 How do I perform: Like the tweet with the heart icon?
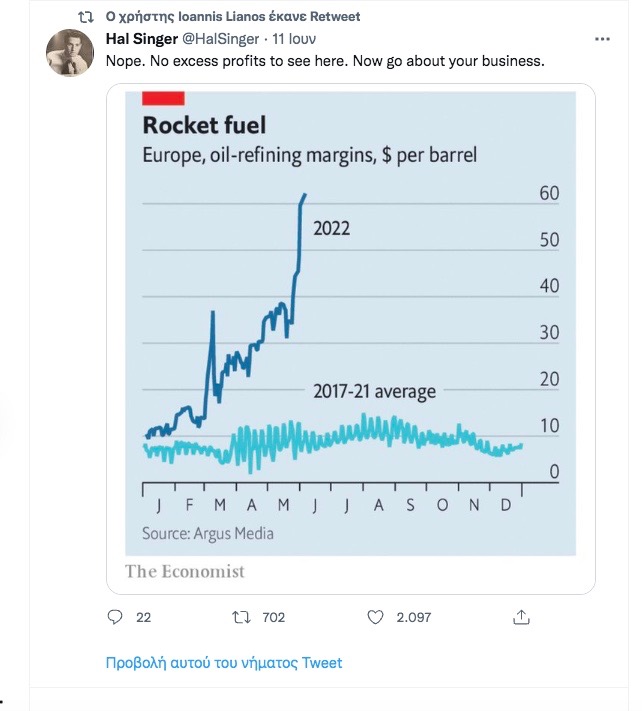tap(375, 617)
